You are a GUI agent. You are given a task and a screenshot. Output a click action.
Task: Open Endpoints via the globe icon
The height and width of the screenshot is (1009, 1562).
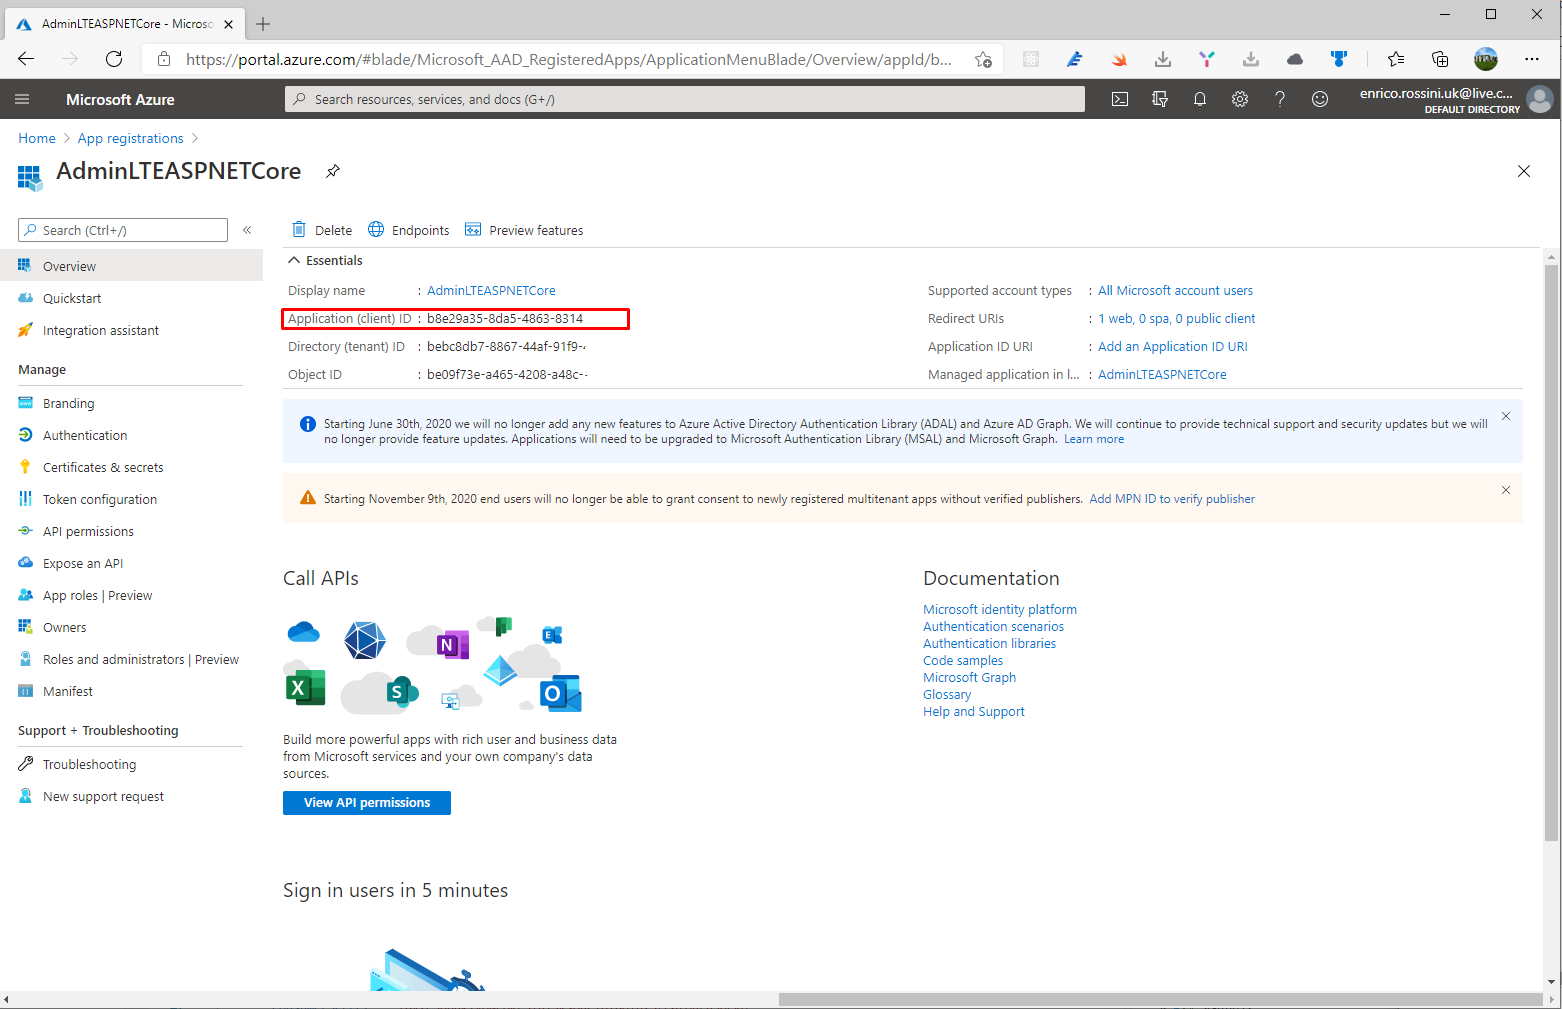pos(376,229)
